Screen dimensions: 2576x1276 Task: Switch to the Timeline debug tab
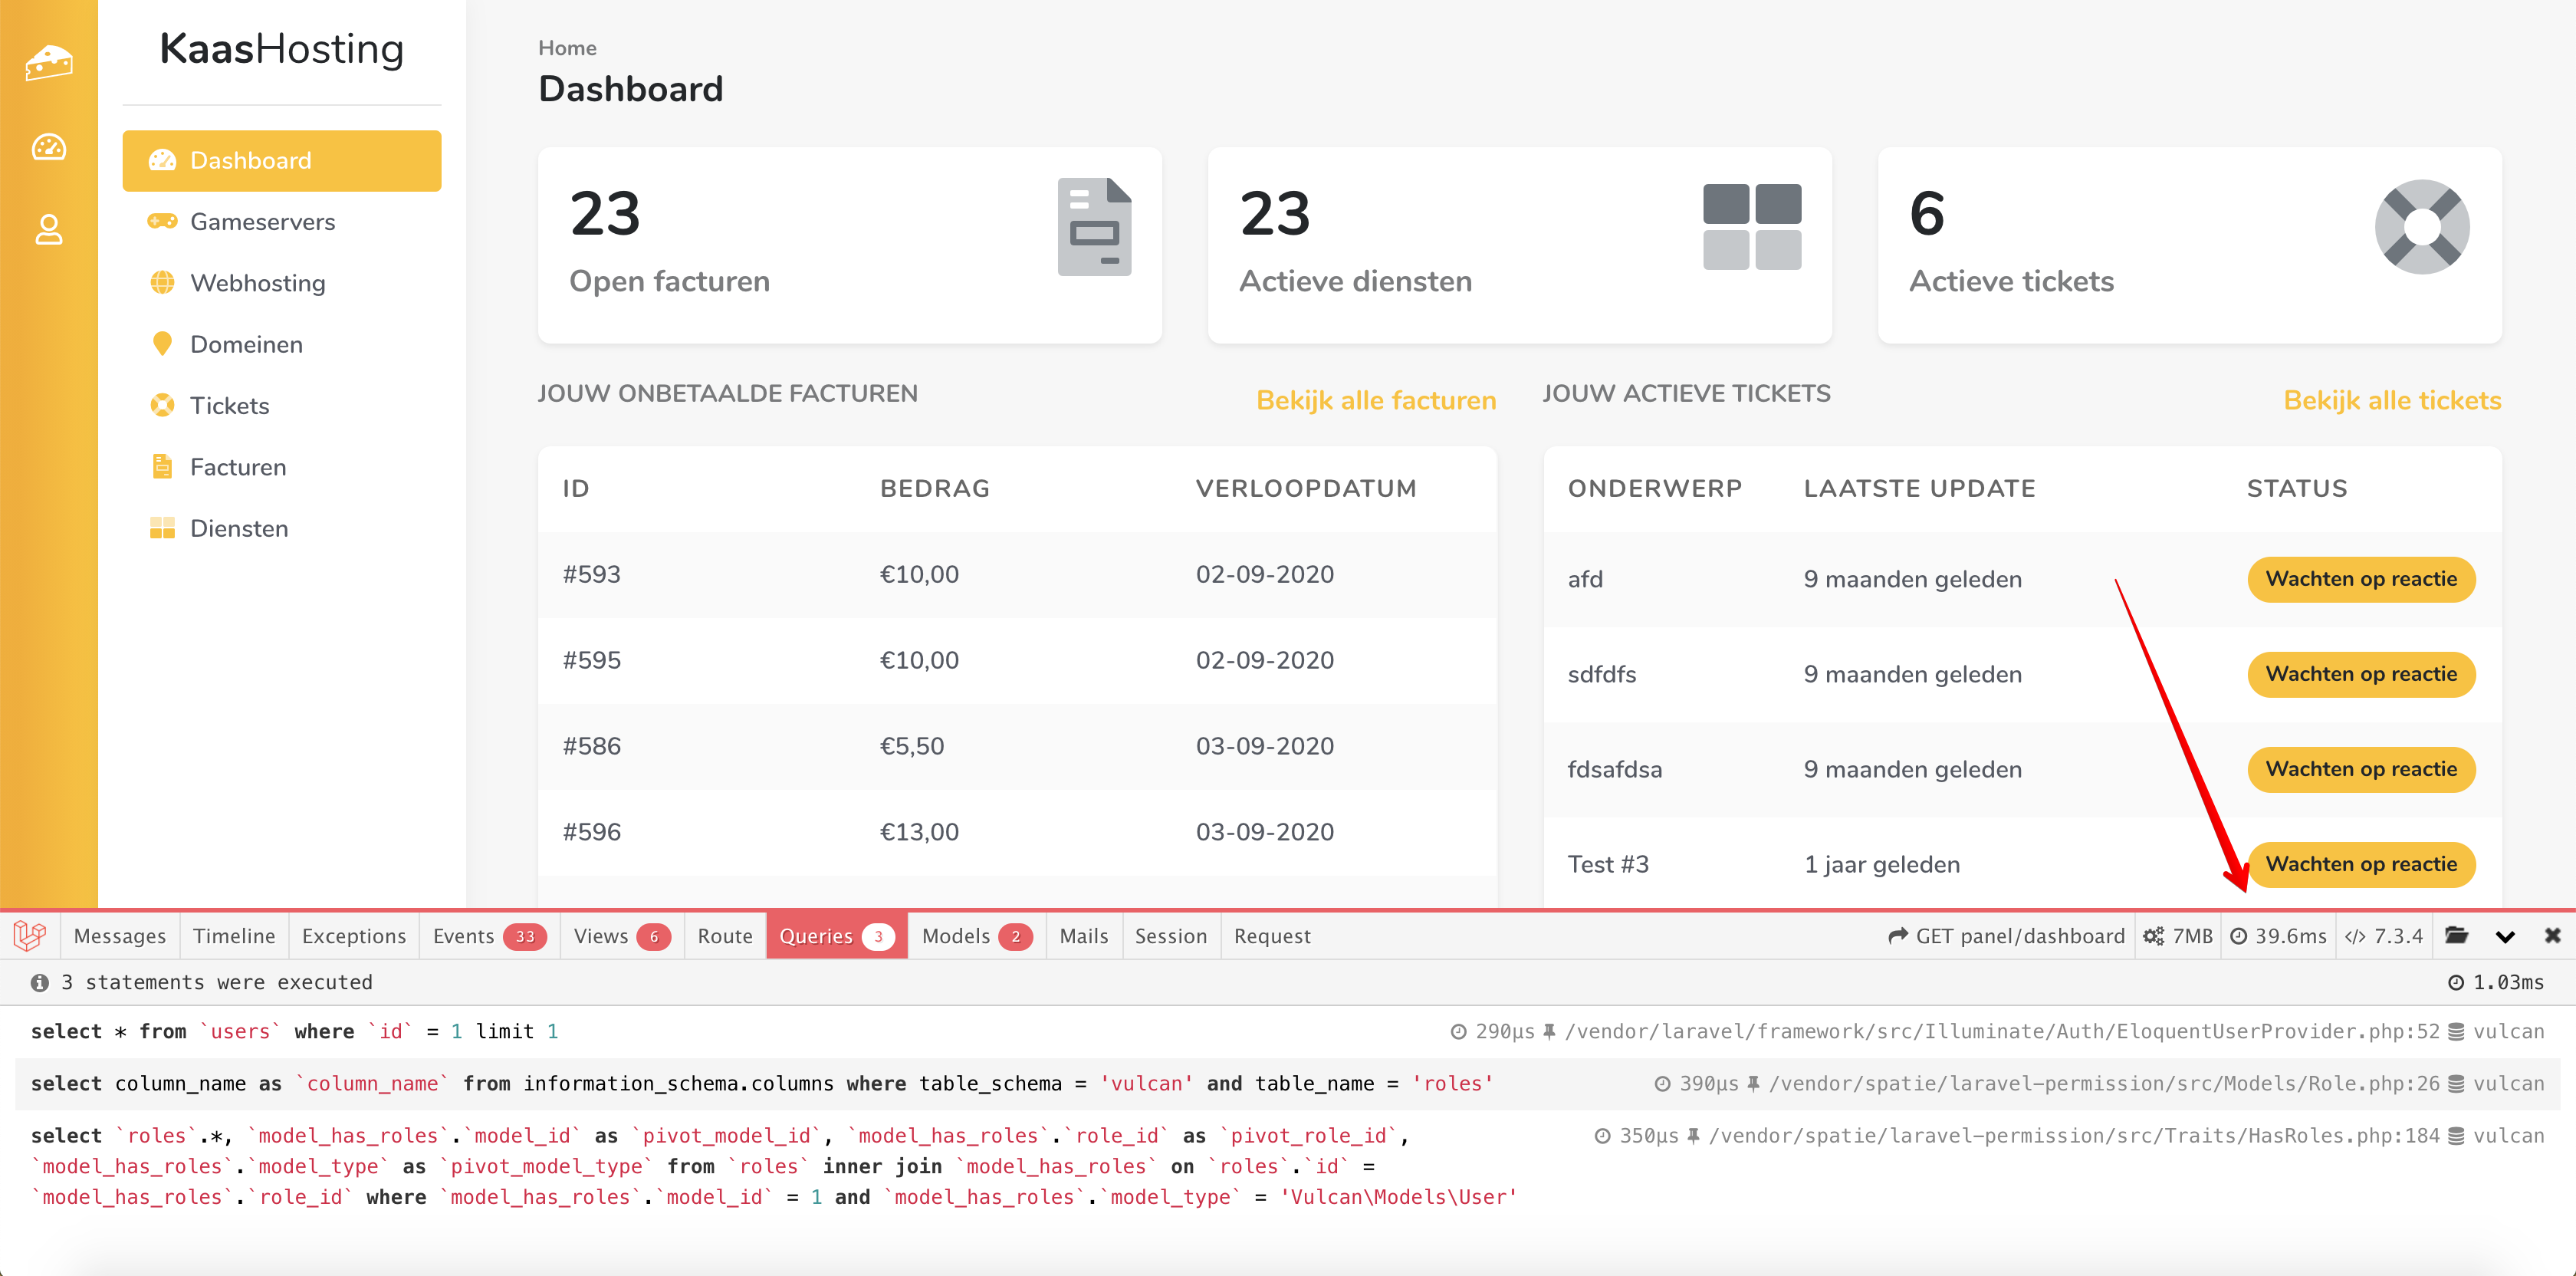(x=234, y=936)
